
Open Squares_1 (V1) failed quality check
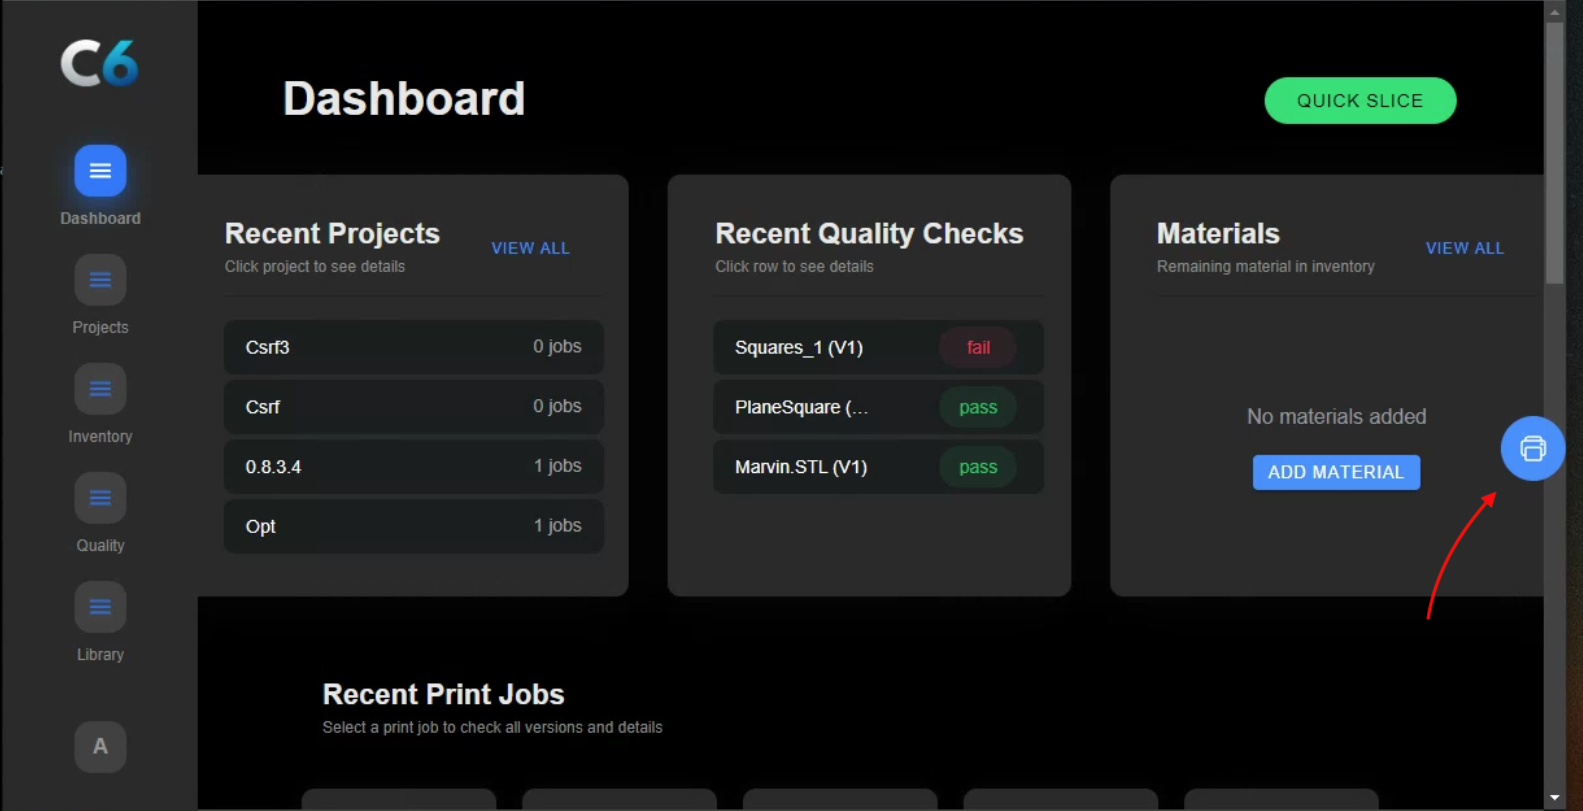877,347
